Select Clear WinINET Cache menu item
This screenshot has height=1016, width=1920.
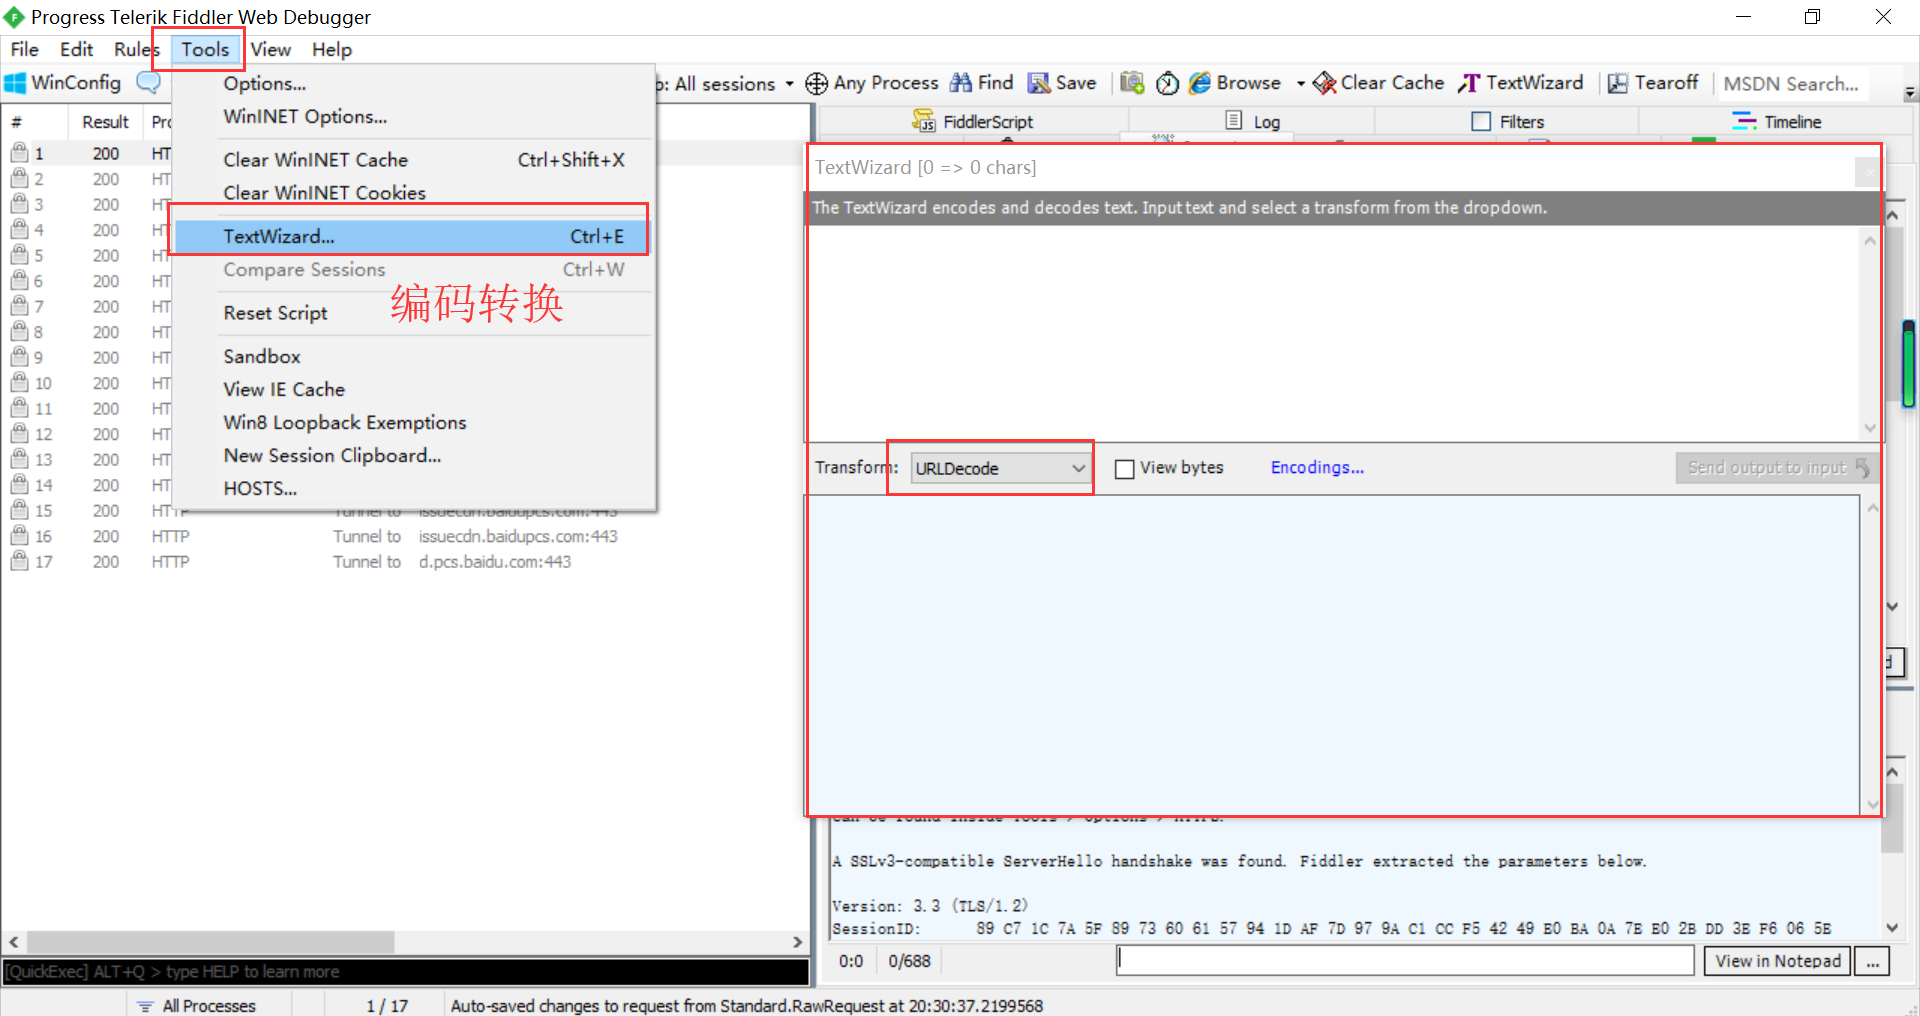coord(414,160)
